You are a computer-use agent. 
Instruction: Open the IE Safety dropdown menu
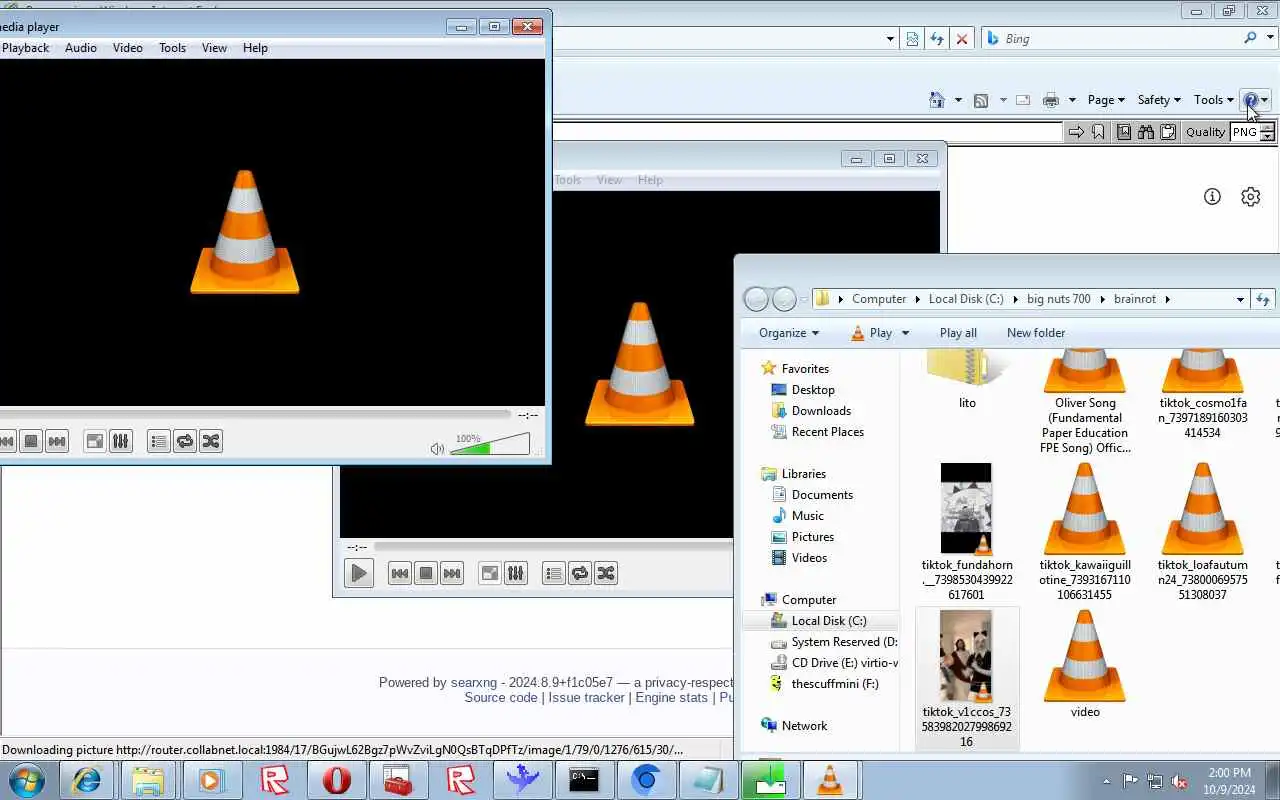1159,100
